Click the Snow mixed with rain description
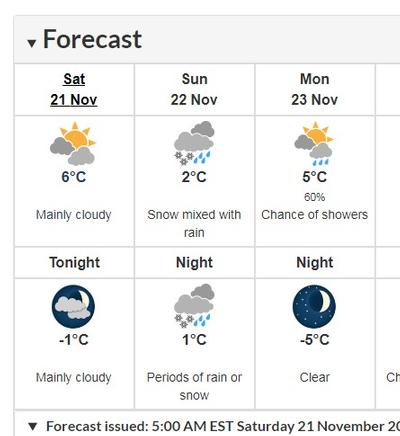Screen dimensions: 400x436 194,223
